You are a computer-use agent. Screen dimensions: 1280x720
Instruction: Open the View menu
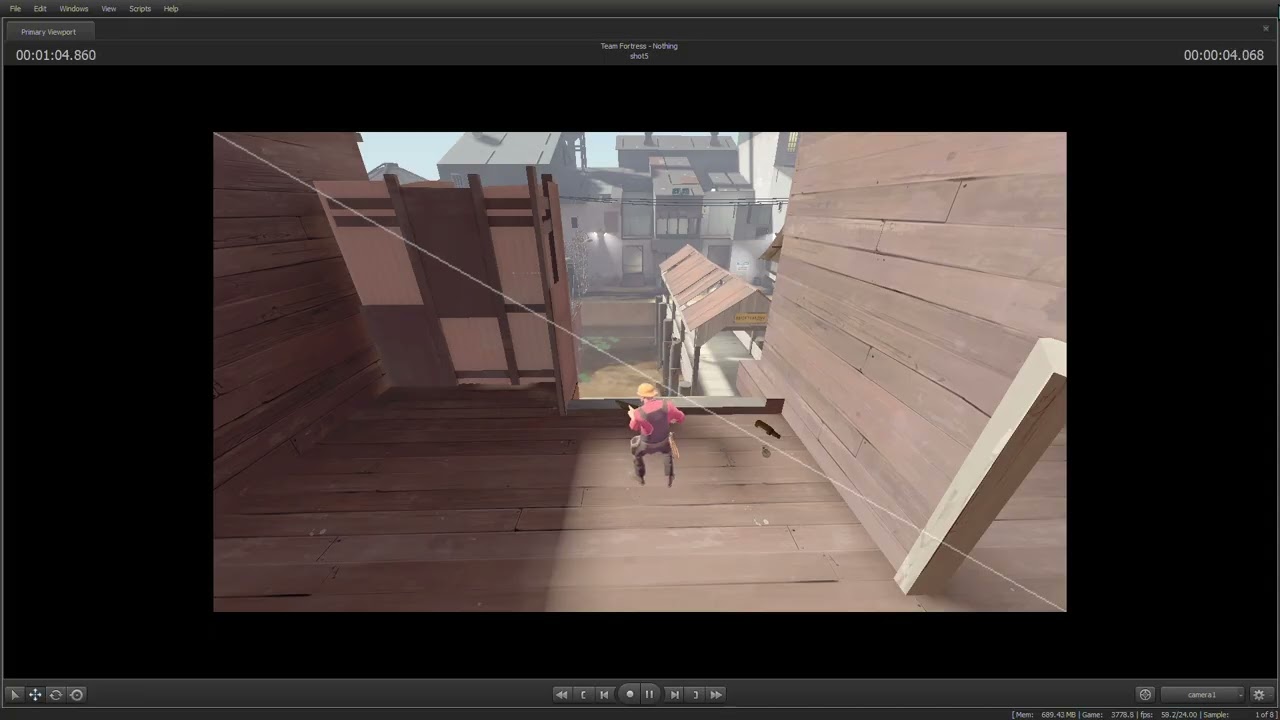(x=109, y=8)
